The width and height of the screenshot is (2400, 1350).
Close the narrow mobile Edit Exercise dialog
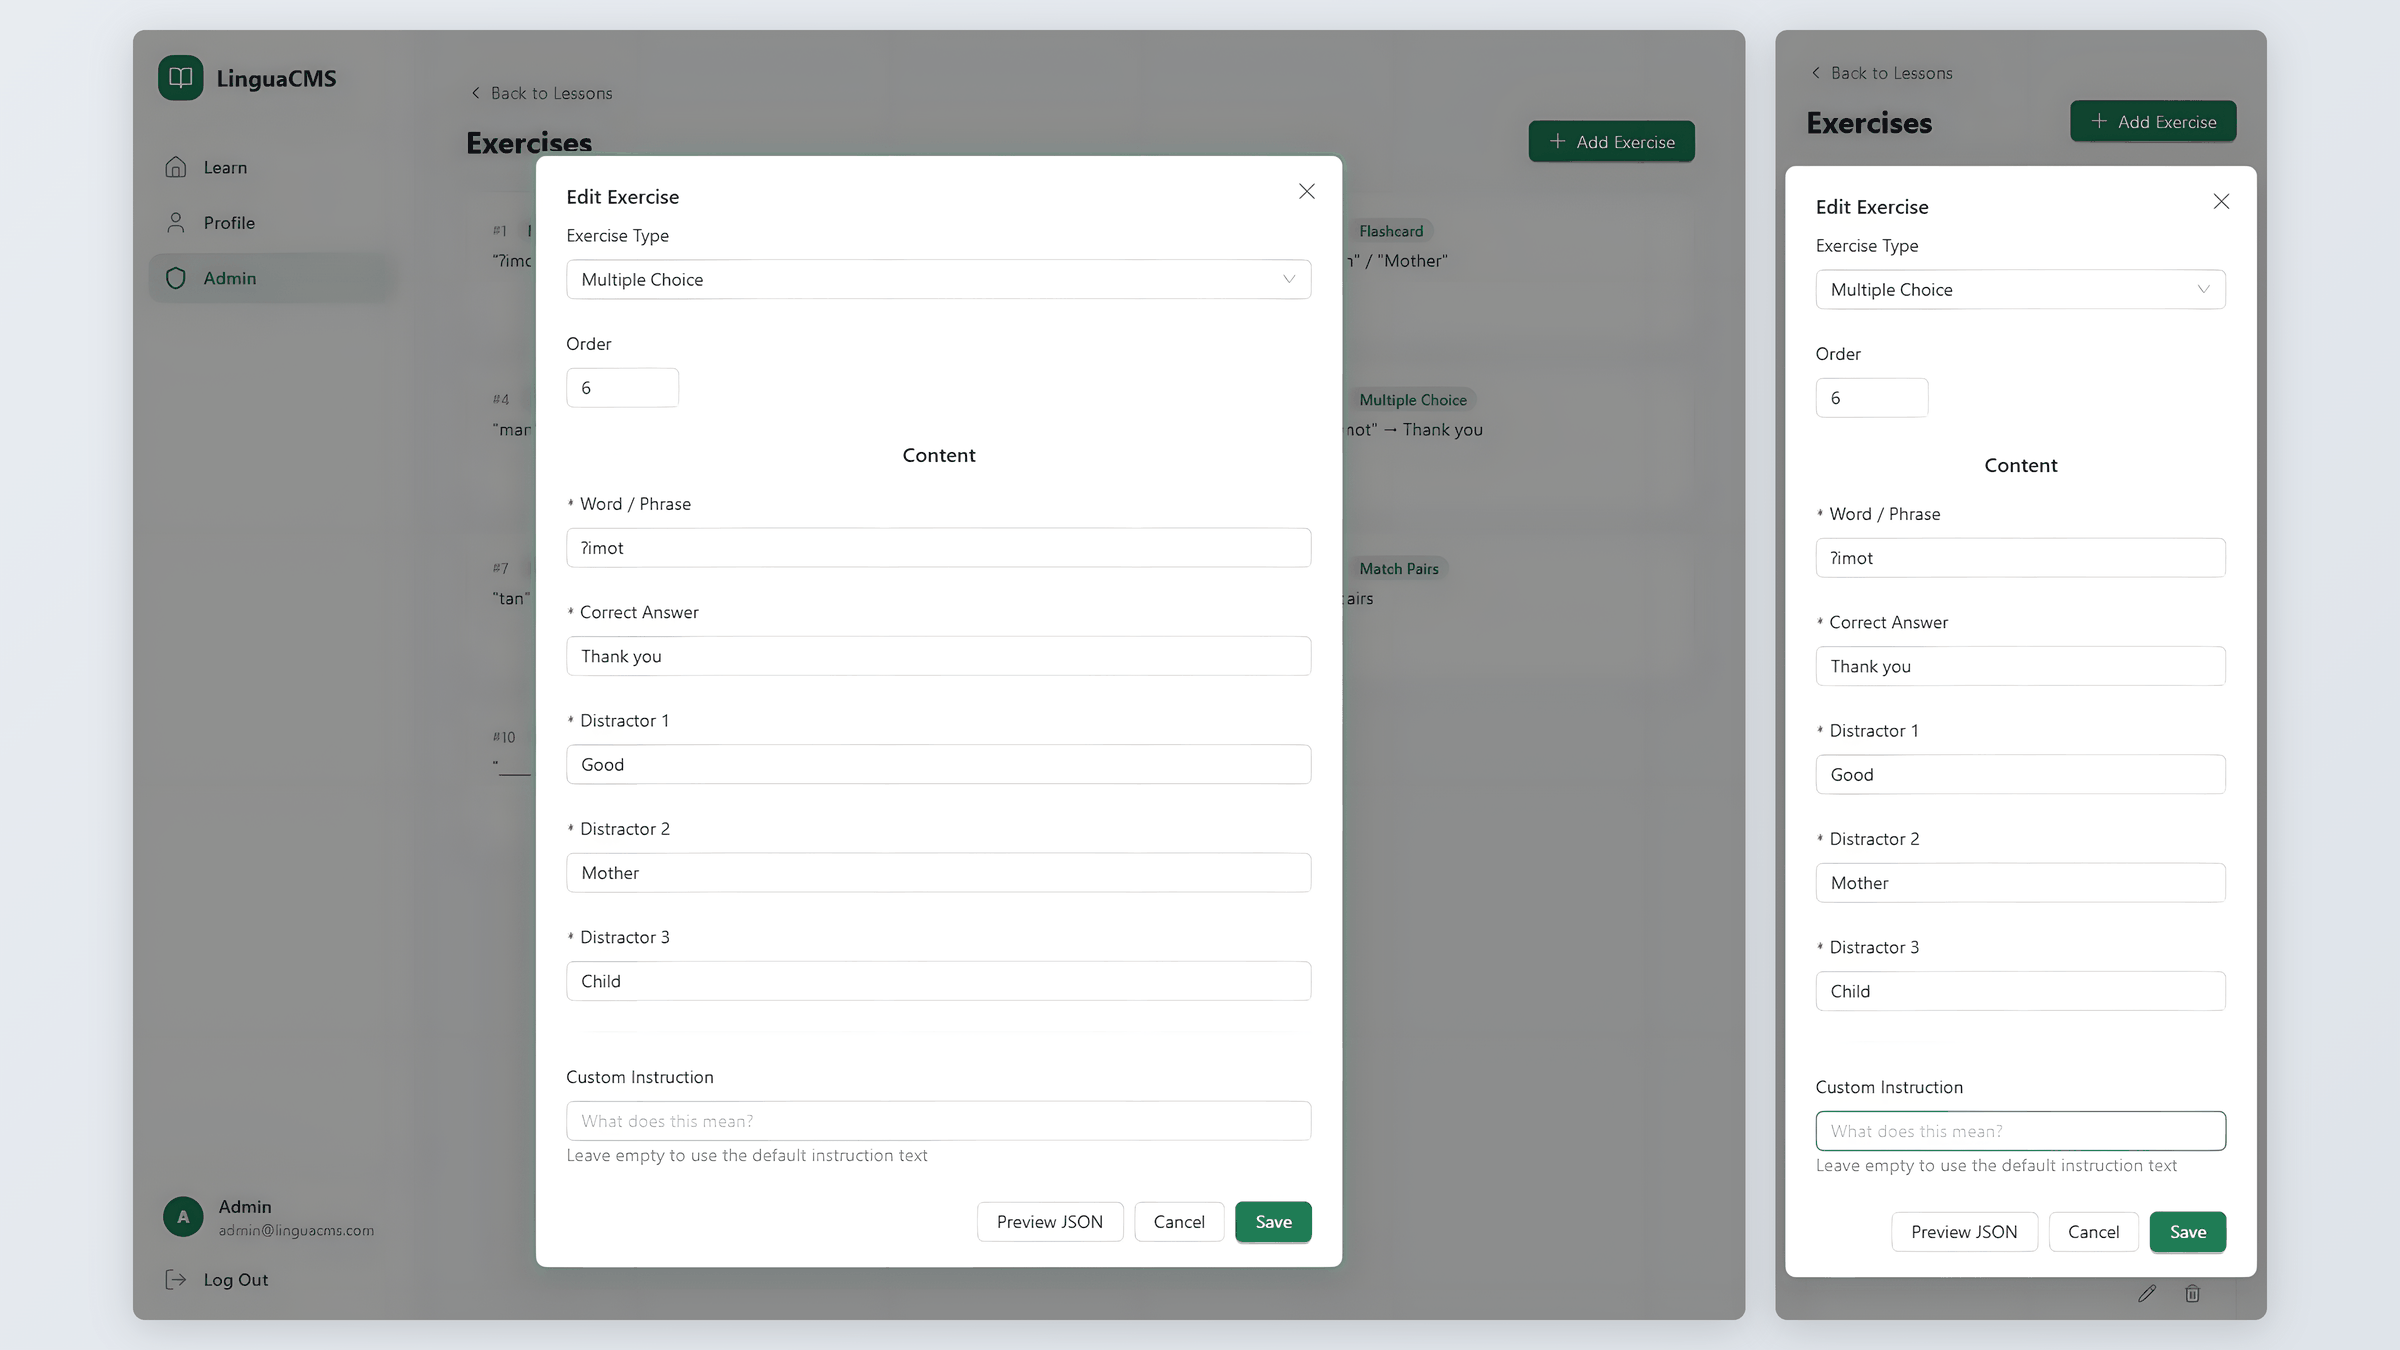tap(2221, 201)
